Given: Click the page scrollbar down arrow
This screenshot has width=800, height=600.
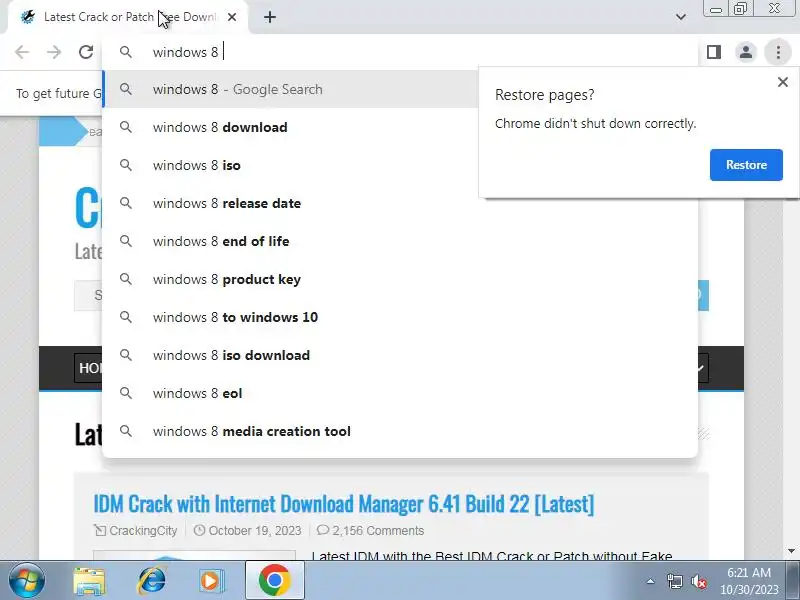Looking at the screenshot, I should (x=792, y=551).
